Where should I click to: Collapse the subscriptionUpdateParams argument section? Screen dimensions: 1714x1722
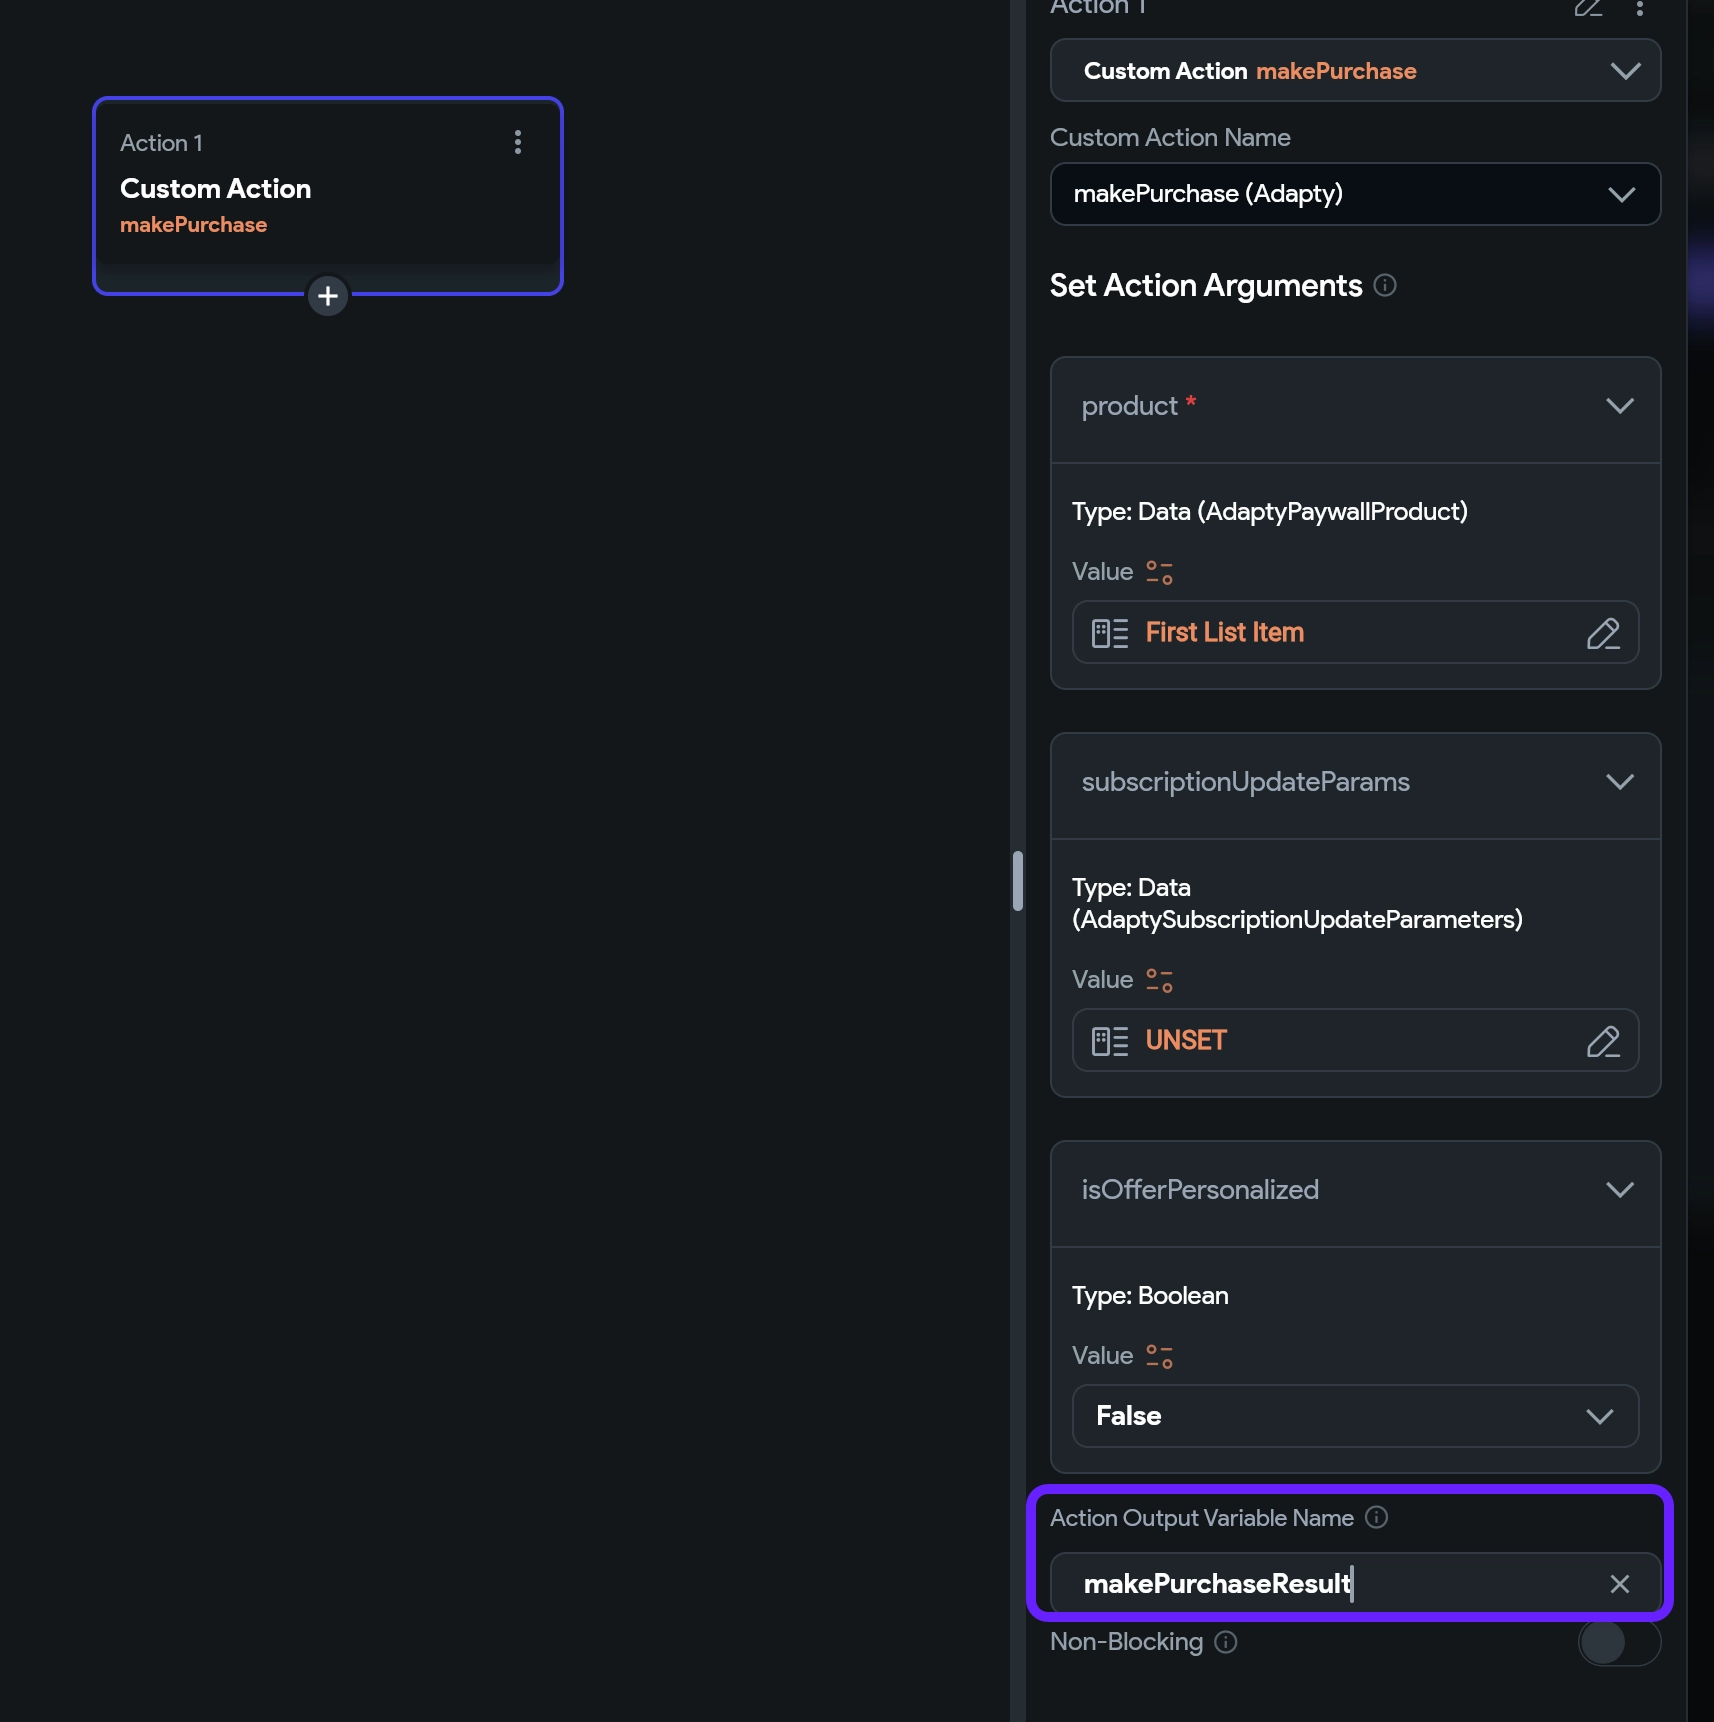[1619, 782]
